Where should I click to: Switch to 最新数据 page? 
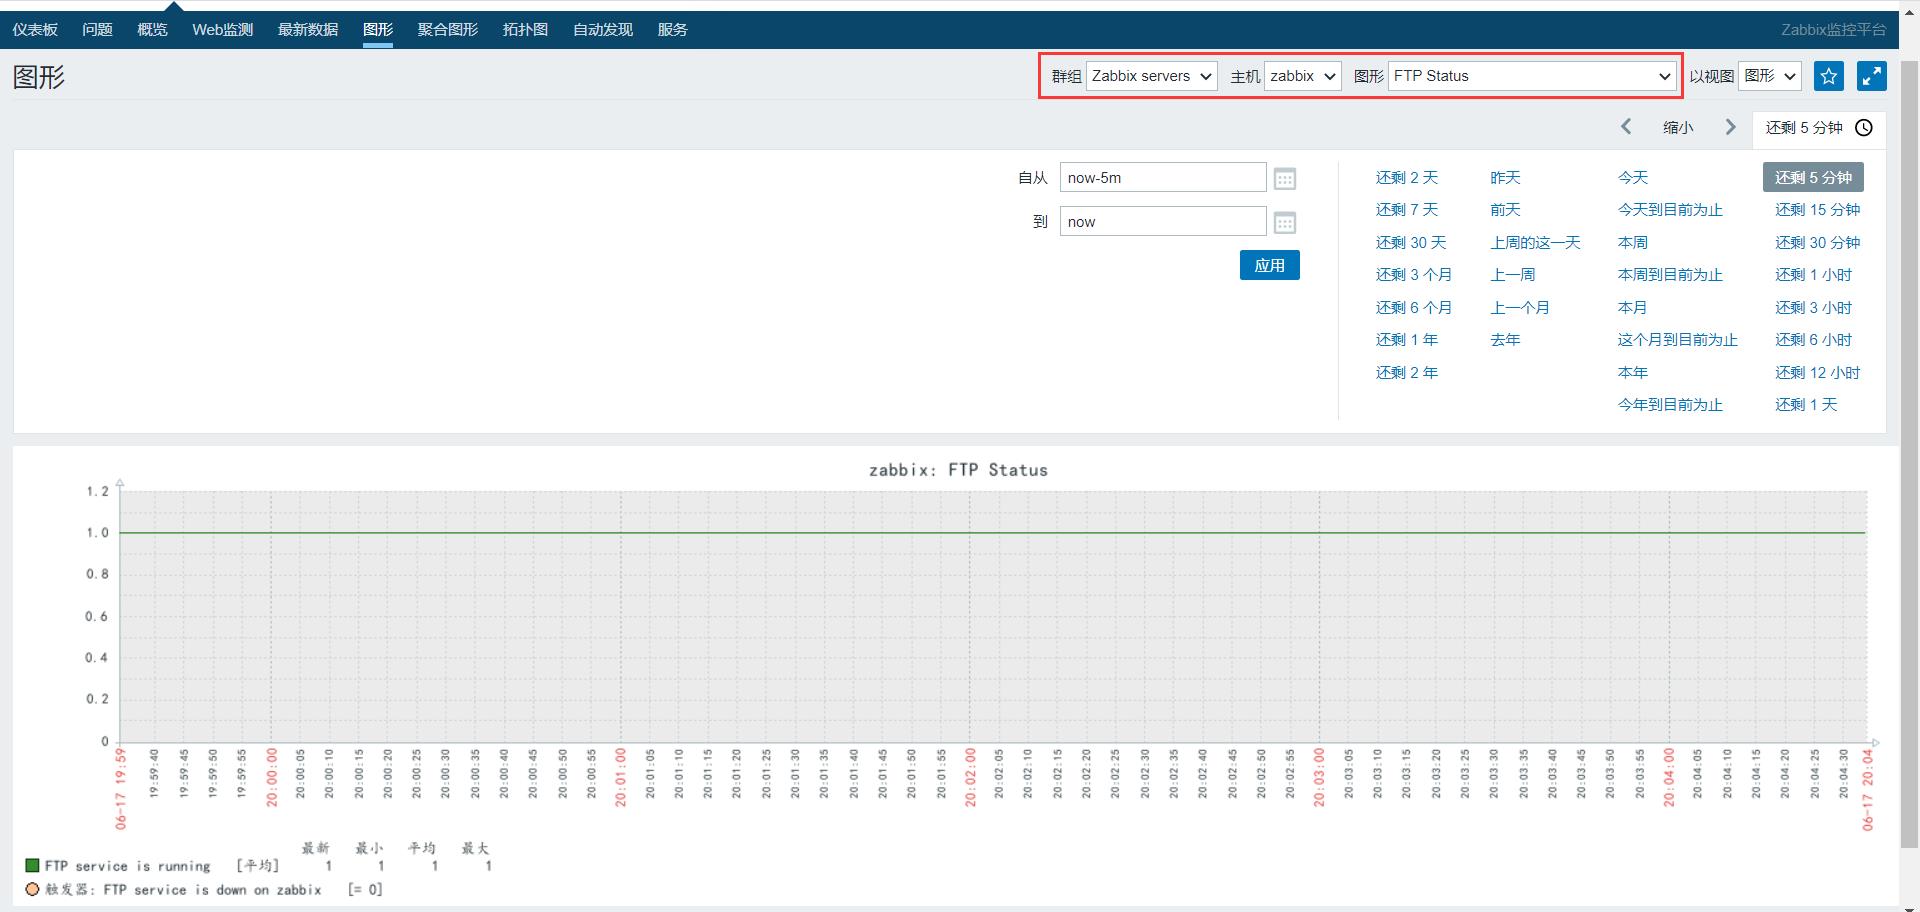[x=308, y=30]
